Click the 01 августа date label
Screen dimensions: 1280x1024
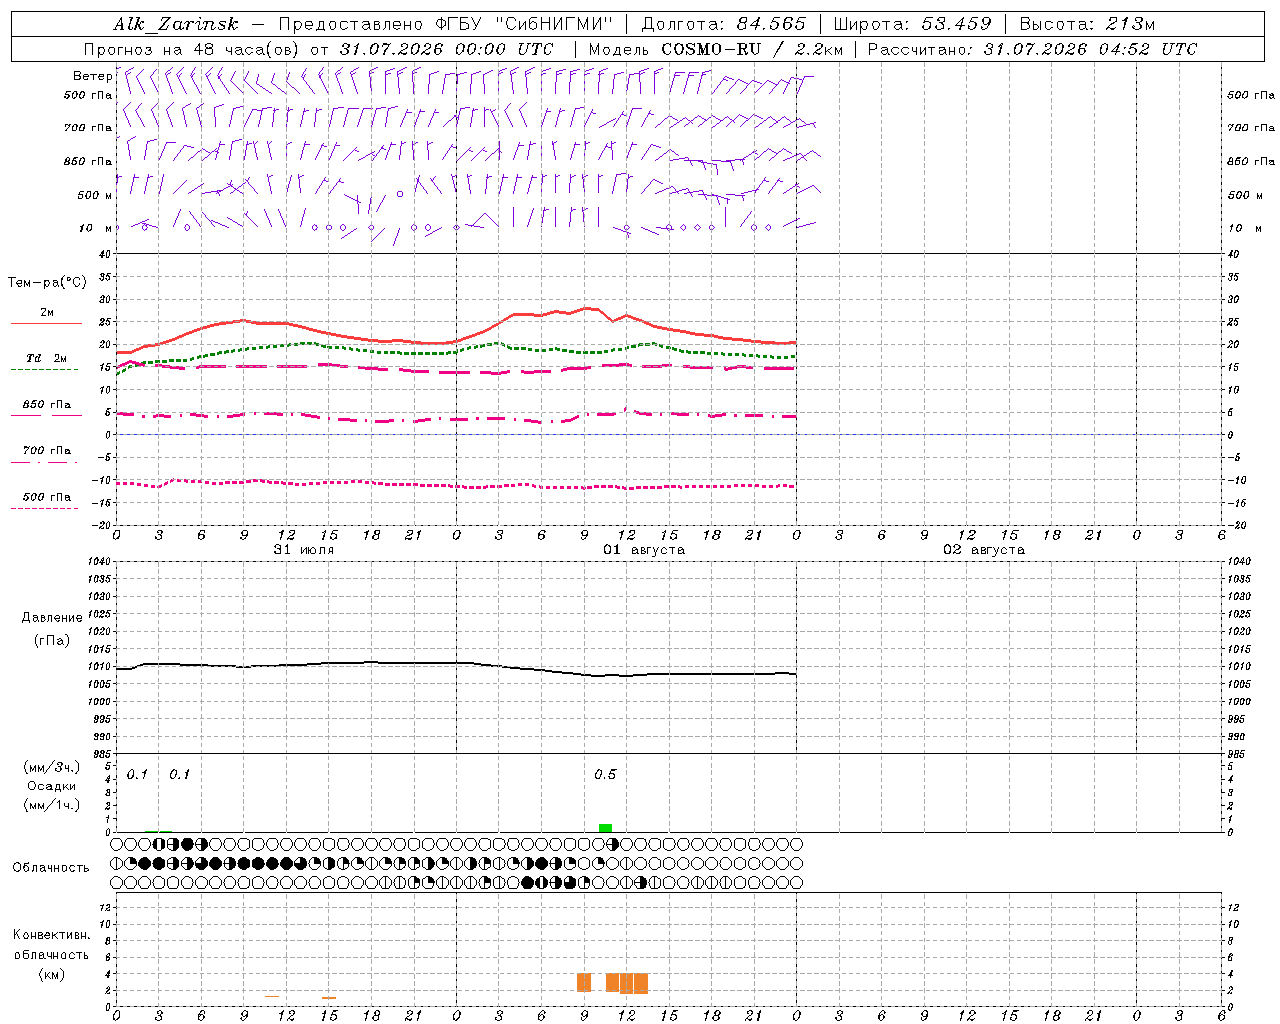[643, 550]
